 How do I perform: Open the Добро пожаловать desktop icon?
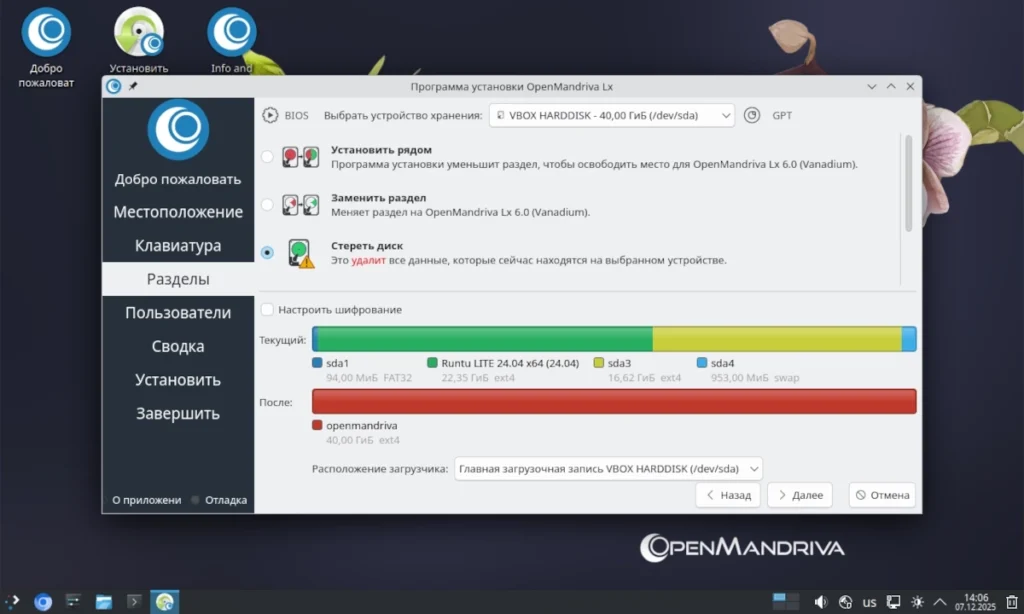click(x=46, y=47)
